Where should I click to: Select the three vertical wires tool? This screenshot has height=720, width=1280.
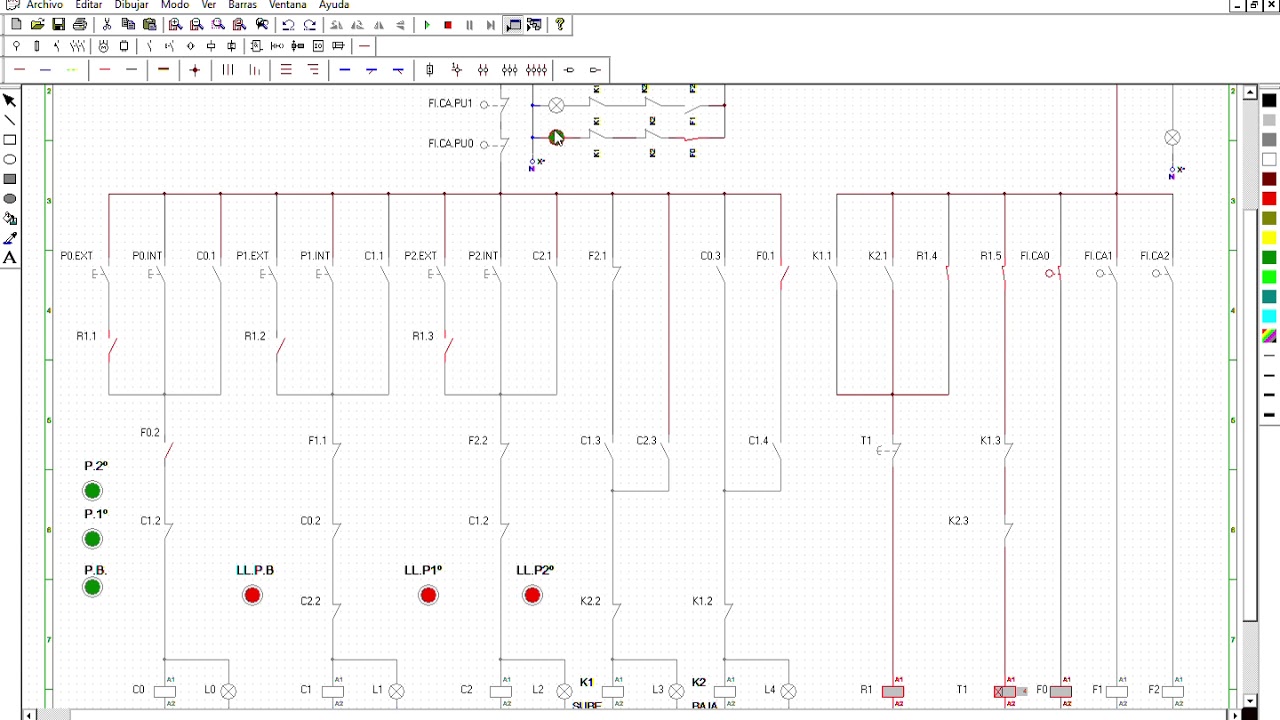[228, 70]
